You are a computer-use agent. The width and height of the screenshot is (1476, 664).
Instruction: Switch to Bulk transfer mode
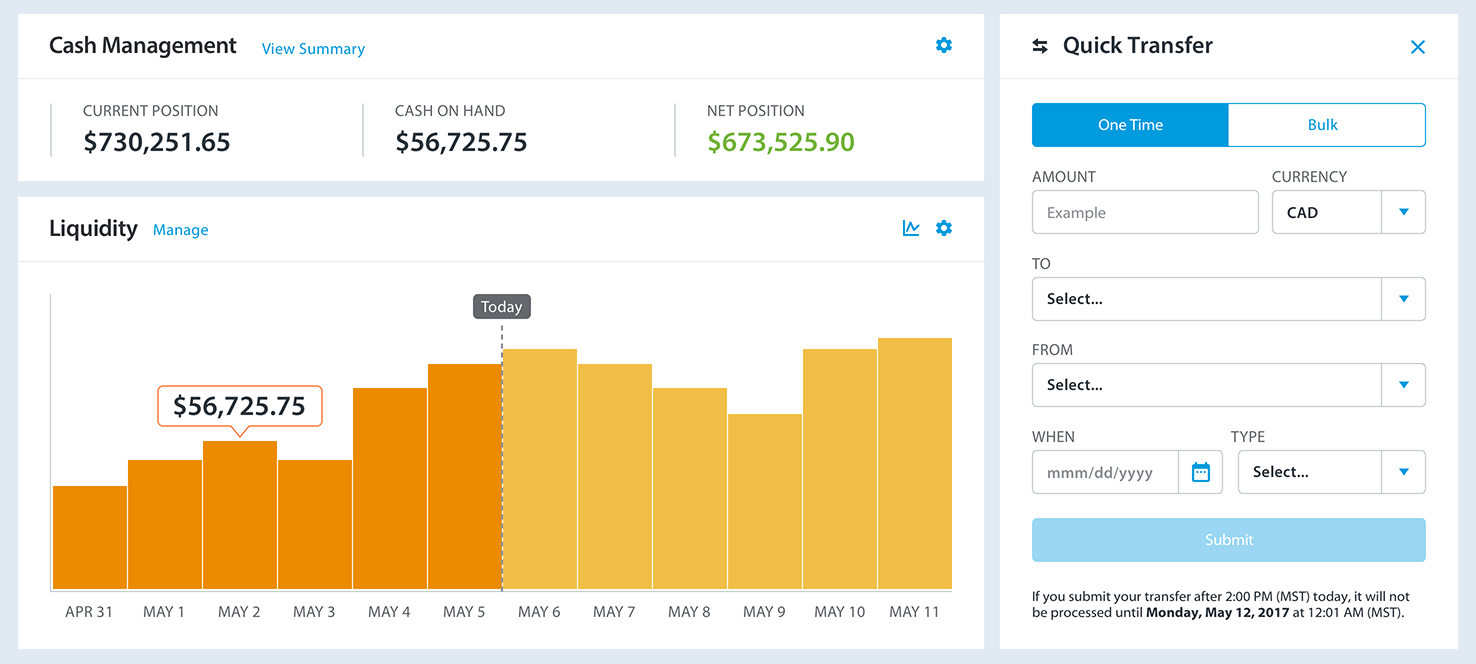(1325, 125)
